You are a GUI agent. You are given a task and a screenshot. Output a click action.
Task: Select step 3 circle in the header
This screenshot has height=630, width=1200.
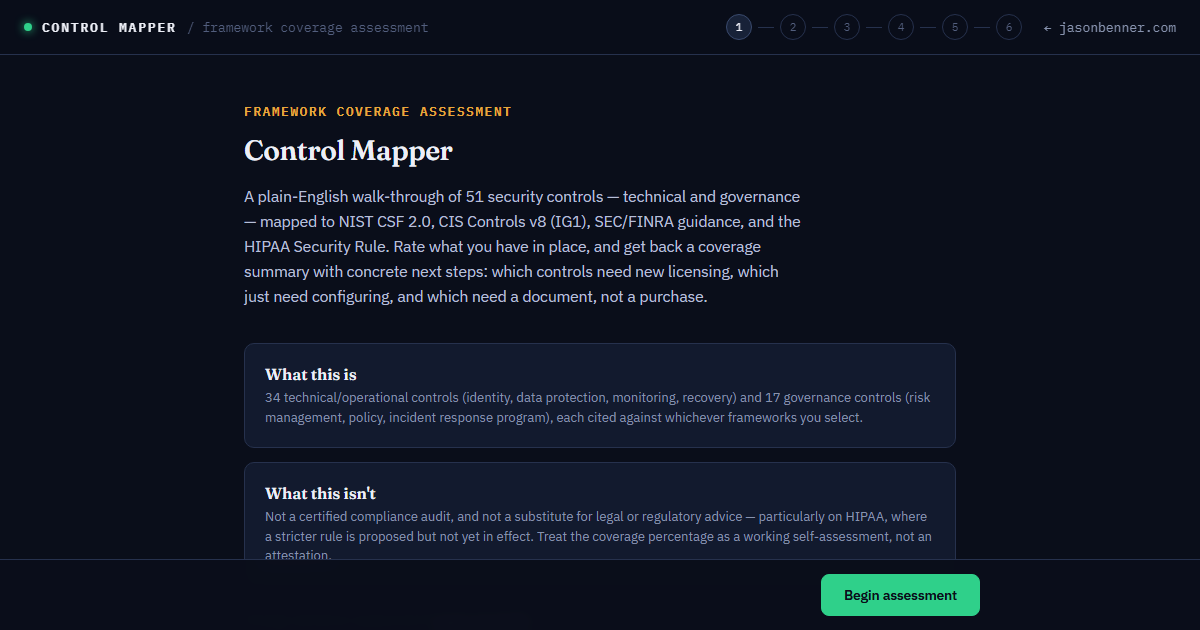(x=847, y=28)
